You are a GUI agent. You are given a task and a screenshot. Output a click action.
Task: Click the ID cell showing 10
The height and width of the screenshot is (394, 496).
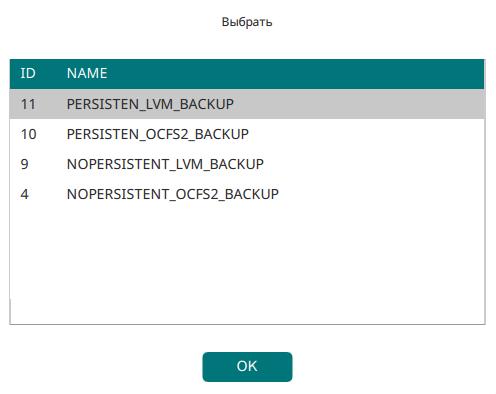28,134
